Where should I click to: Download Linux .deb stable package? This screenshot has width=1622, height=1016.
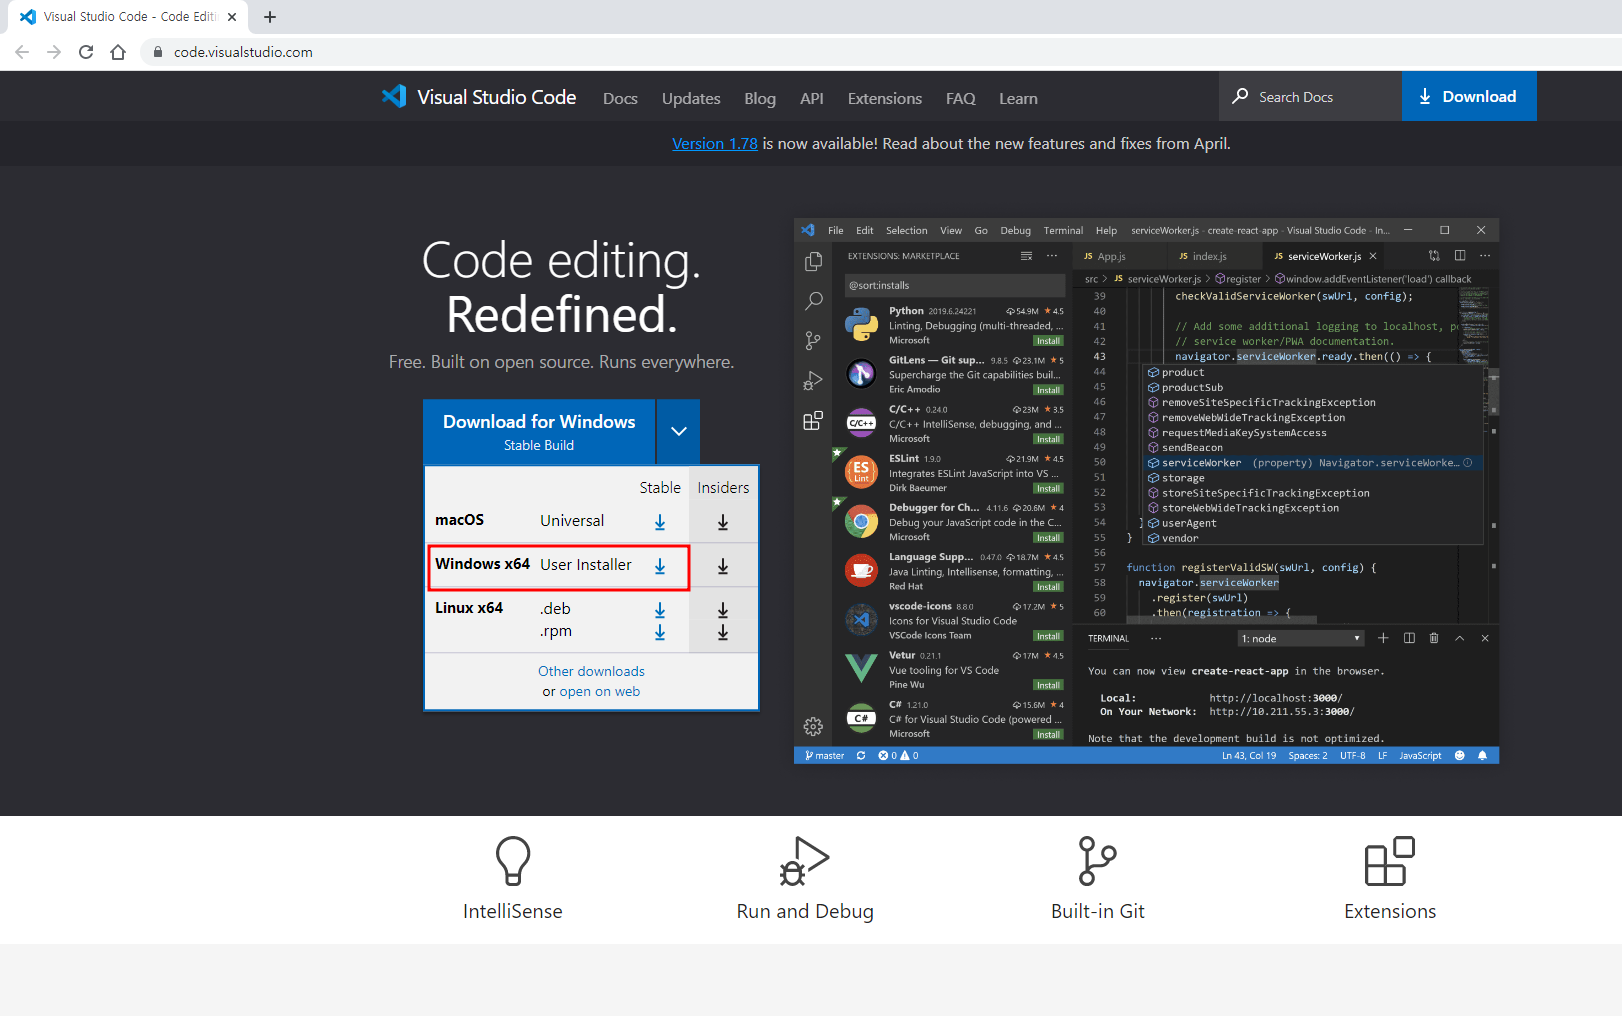pos(660,610)
